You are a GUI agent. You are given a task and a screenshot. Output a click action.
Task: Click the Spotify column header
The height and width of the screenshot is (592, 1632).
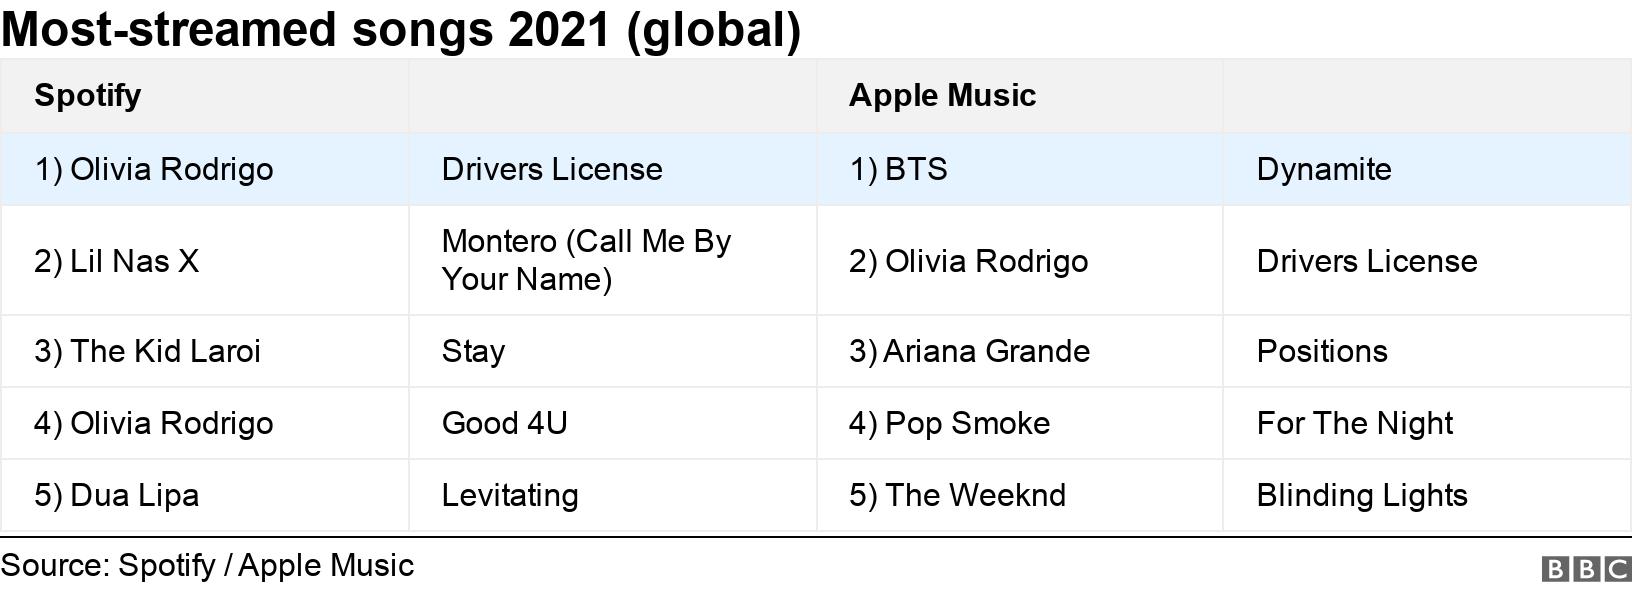point(88,95)
